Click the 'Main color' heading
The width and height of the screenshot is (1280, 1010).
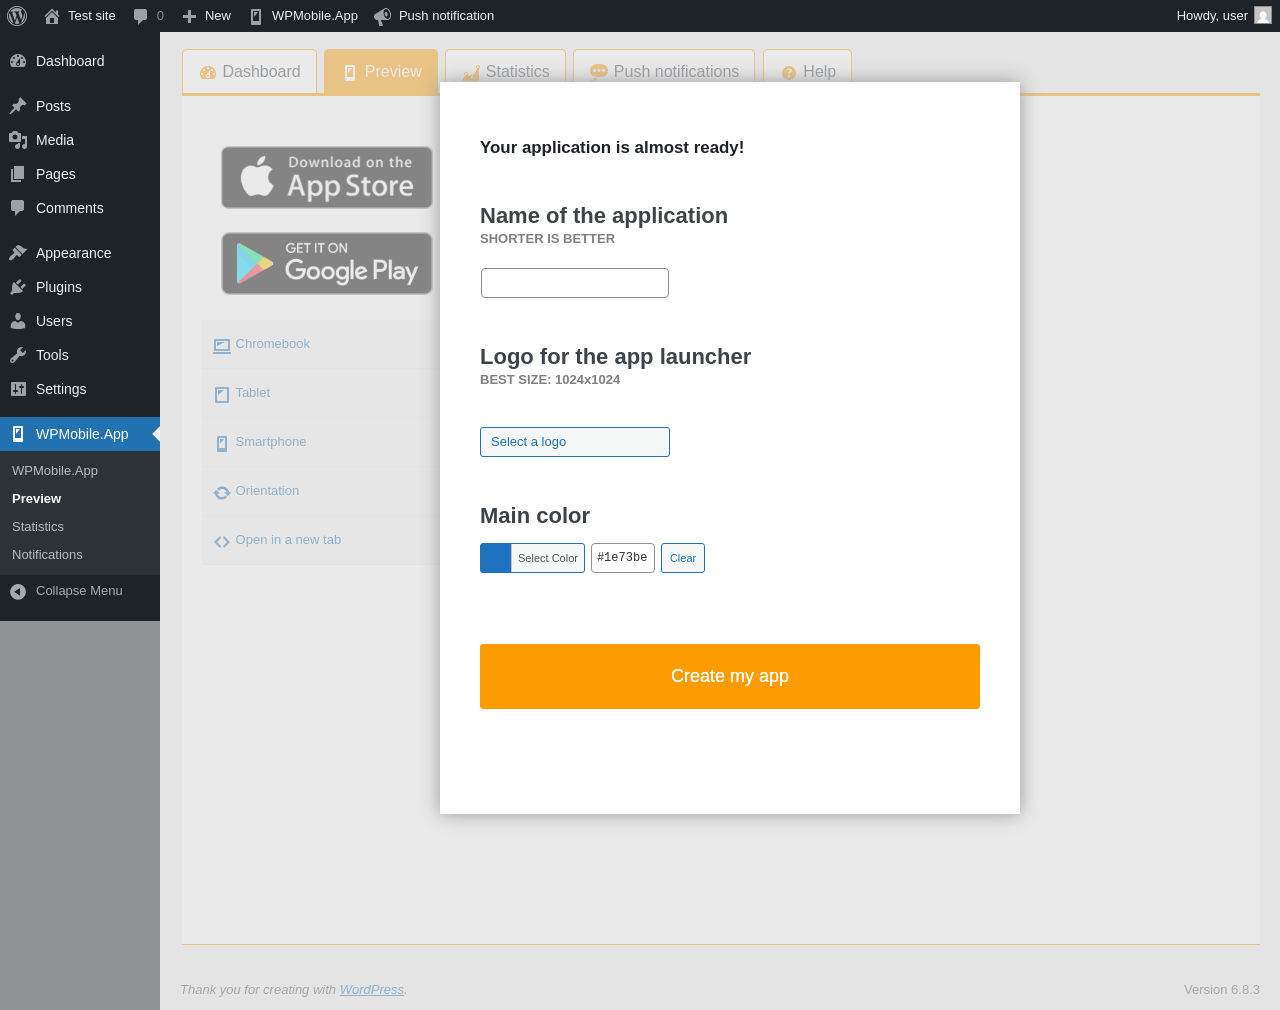click(535, 516)
